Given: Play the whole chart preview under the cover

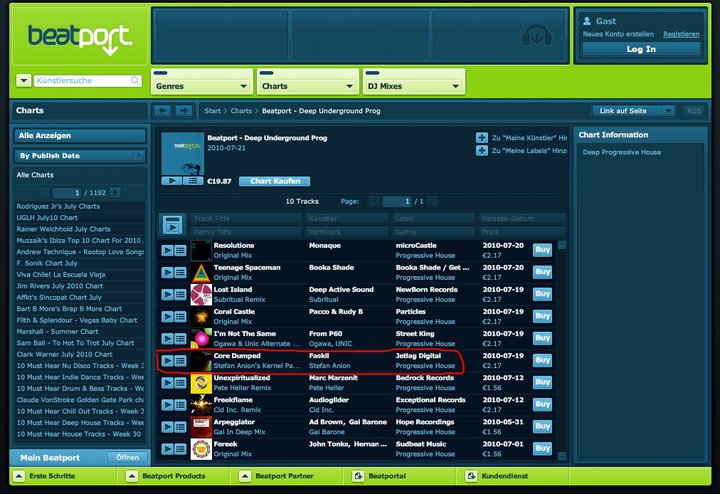Looking at the screenshot, I should pyautogui.click(x=170, y=181).
